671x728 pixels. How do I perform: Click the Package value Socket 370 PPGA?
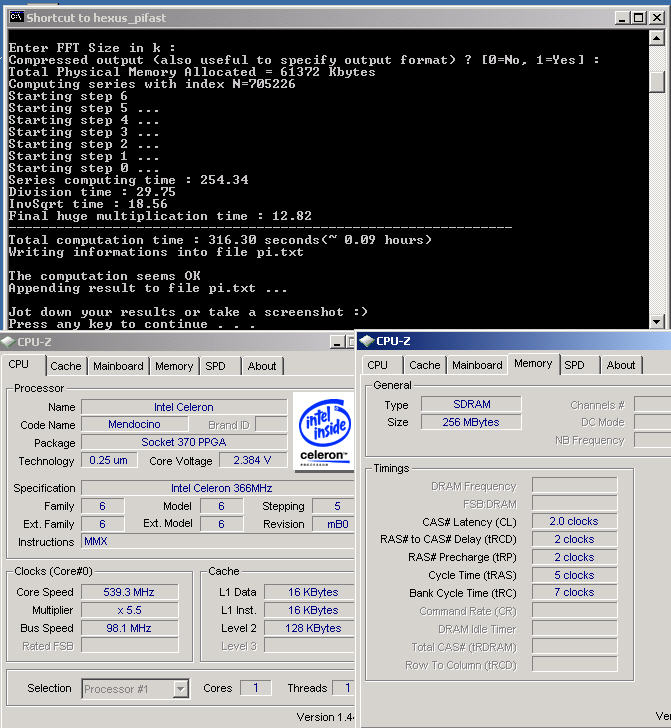click(184, 442)
